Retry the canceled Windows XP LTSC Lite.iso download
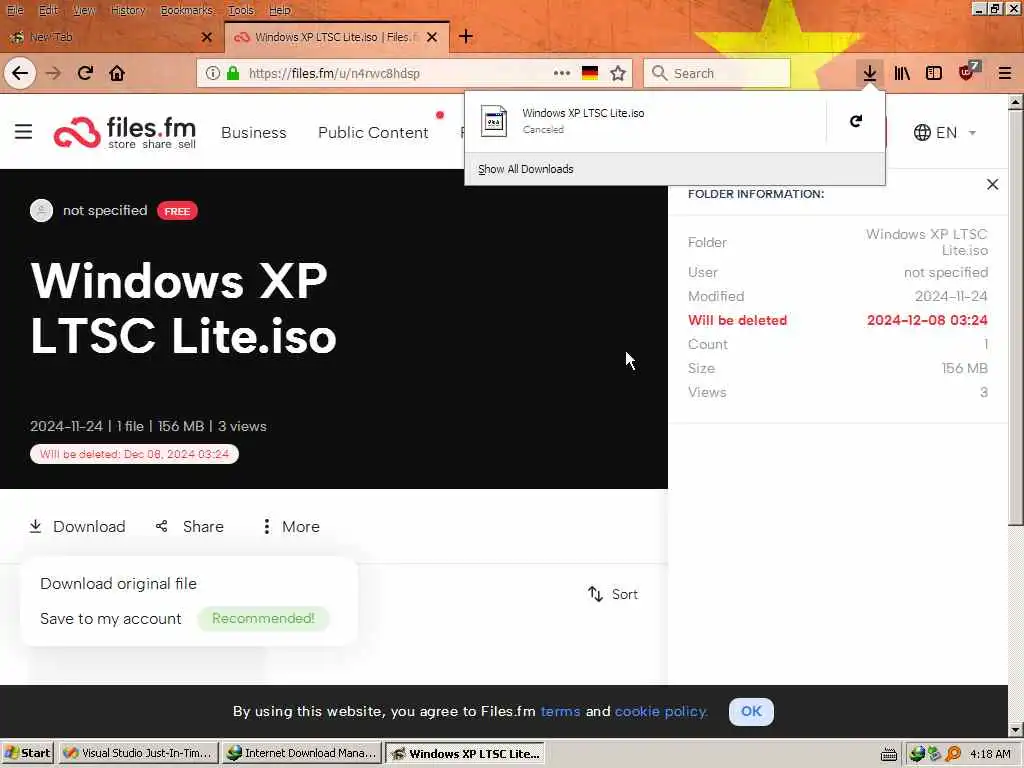Screen dimensions: 1024x768 [x=856, y=121]
